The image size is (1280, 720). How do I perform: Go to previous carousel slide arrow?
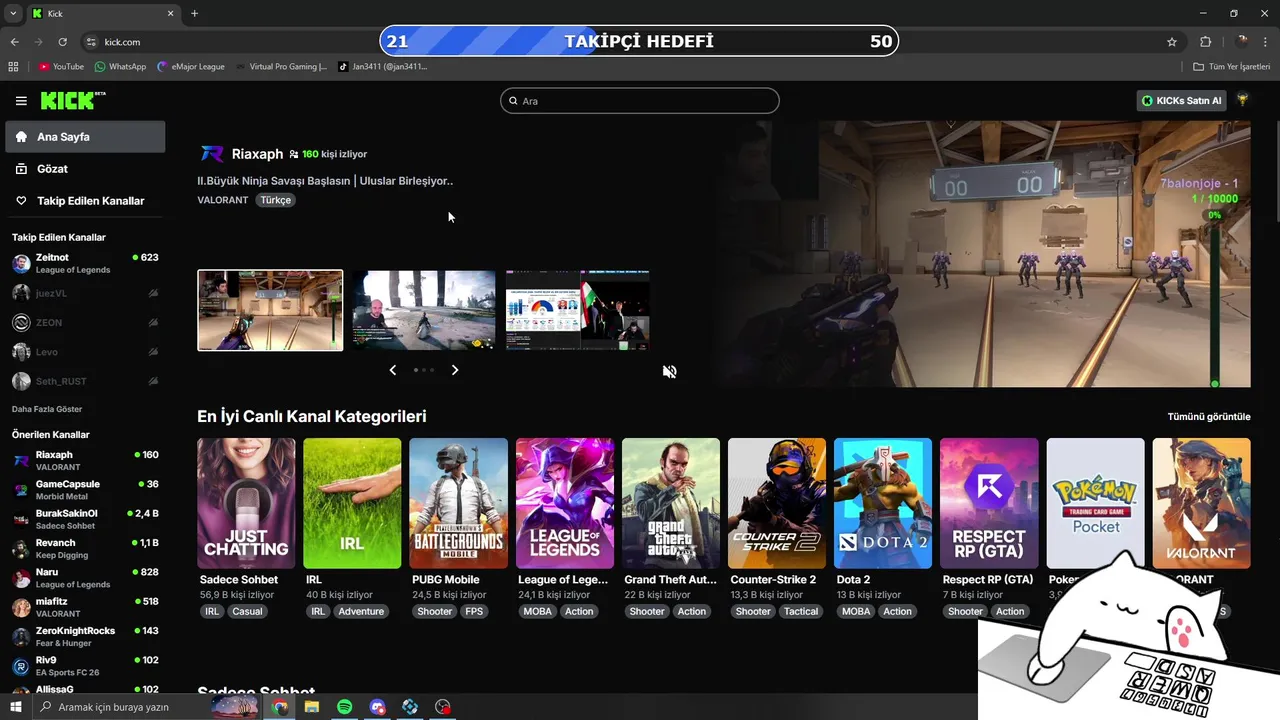coord(392,370)
